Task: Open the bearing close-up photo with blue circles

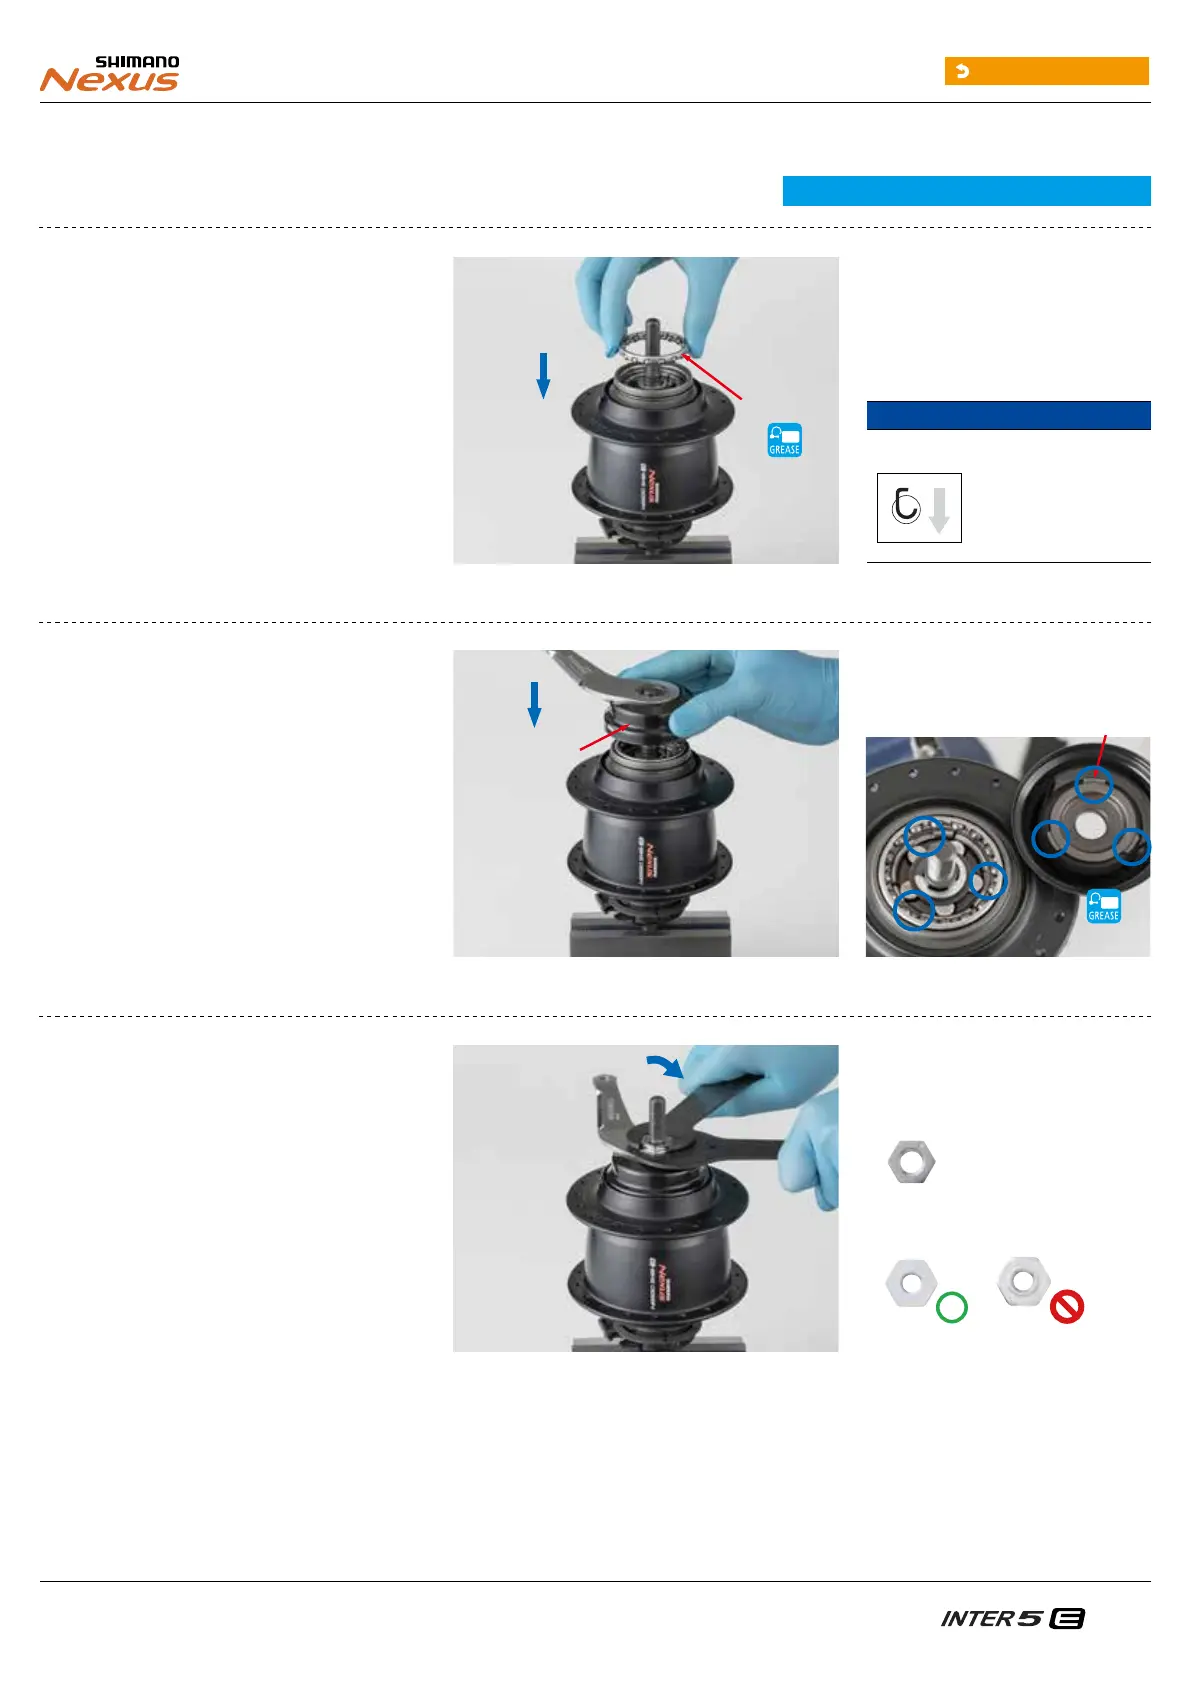Action: coord(1008,847)
